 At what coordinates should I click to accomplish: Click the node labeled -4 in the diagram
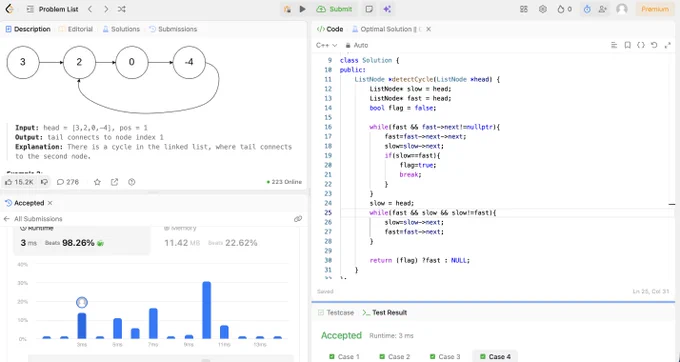tap(189, 62)
